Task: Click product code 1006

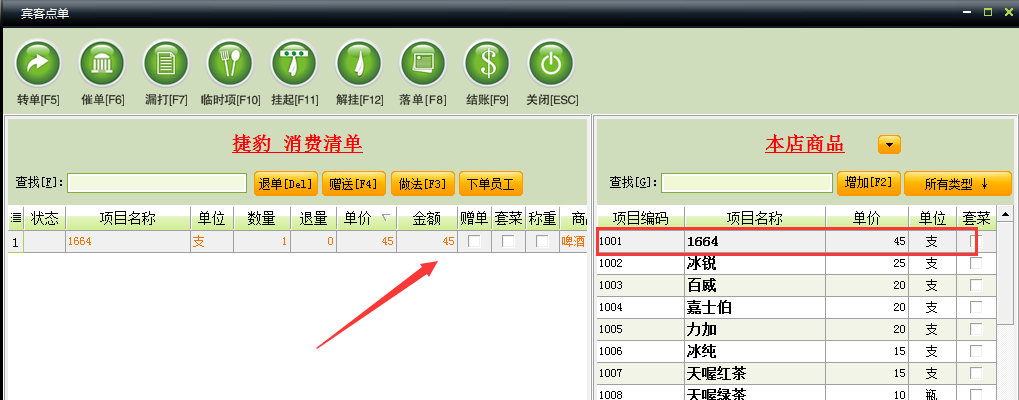Action: point(611,351)
